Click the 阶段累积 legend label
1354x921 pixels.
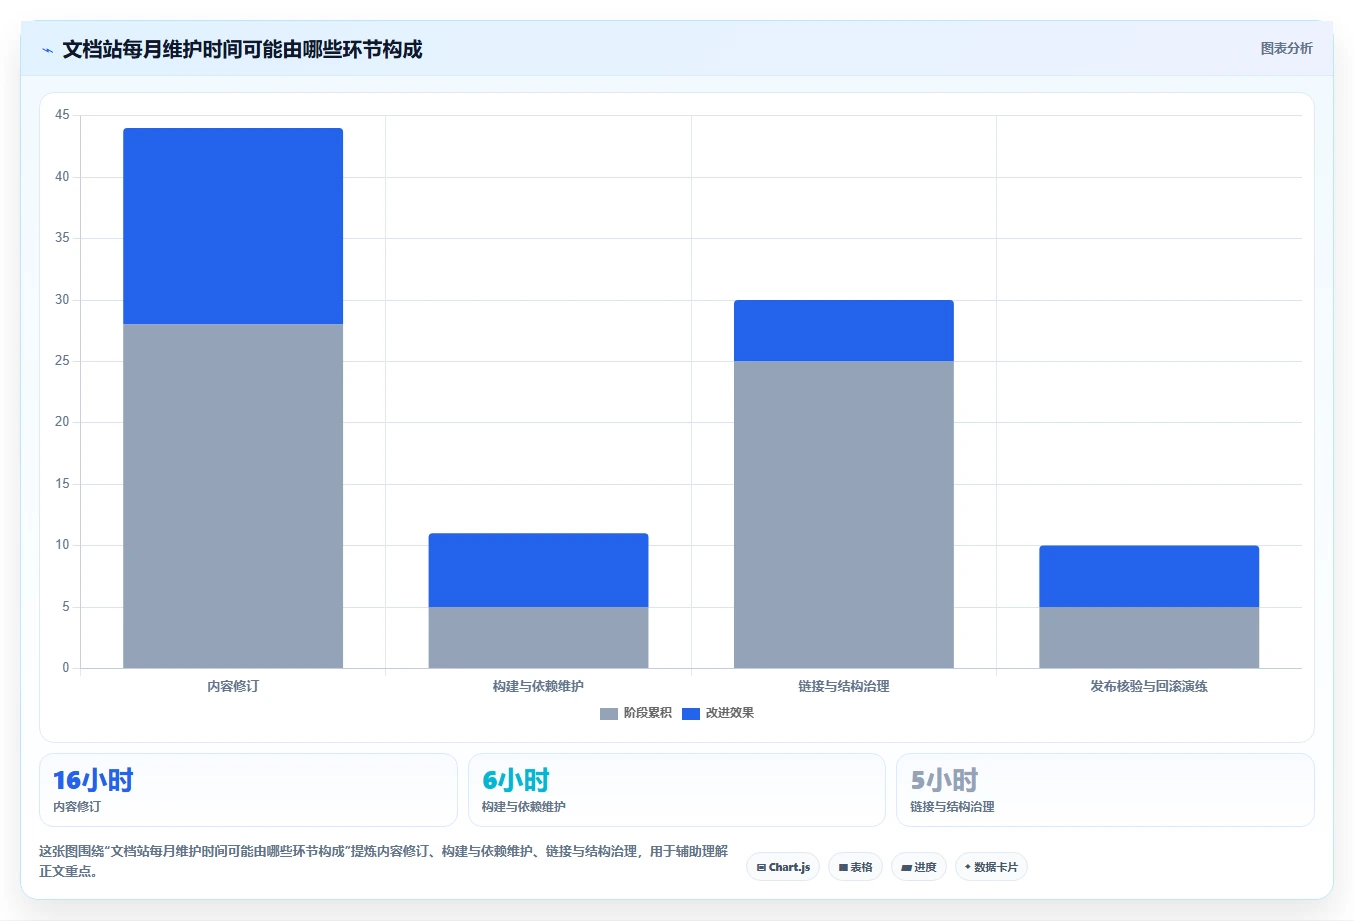(x=647, y=713)
